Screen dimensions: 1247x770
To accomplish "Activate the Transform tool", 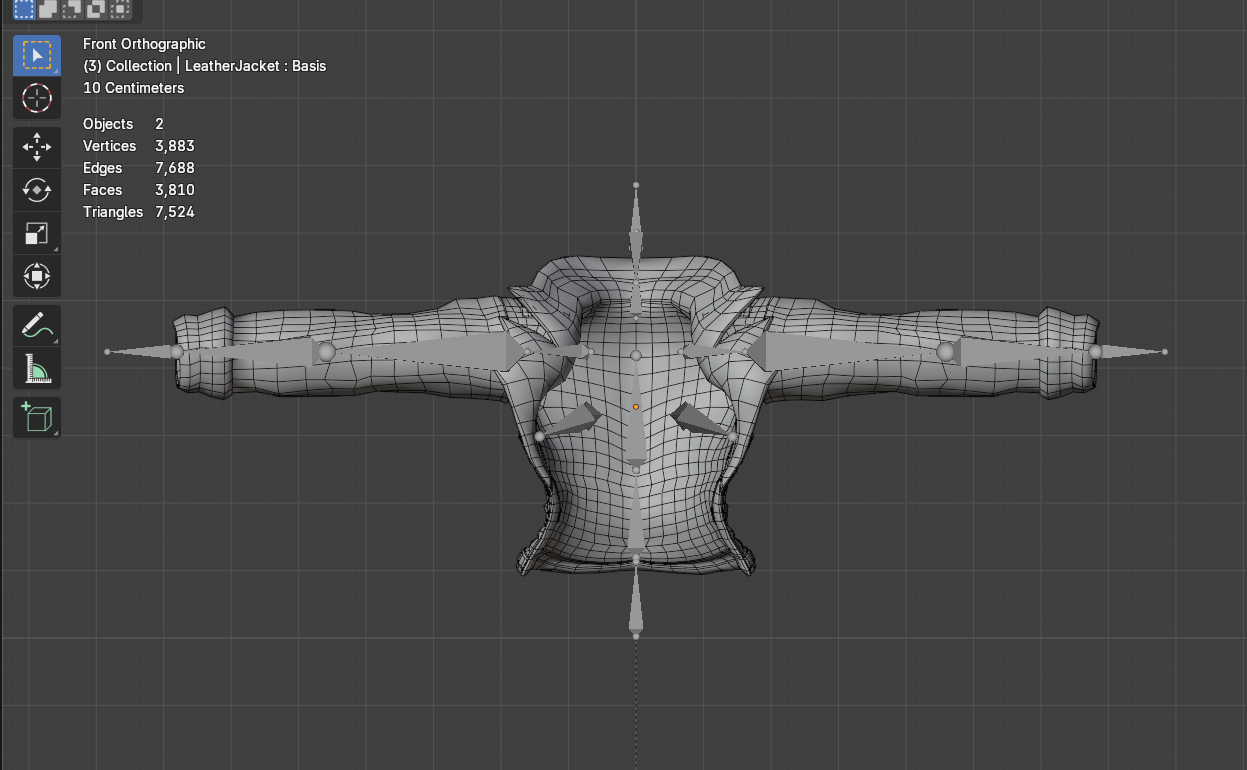I will click(x=36, y=276).
